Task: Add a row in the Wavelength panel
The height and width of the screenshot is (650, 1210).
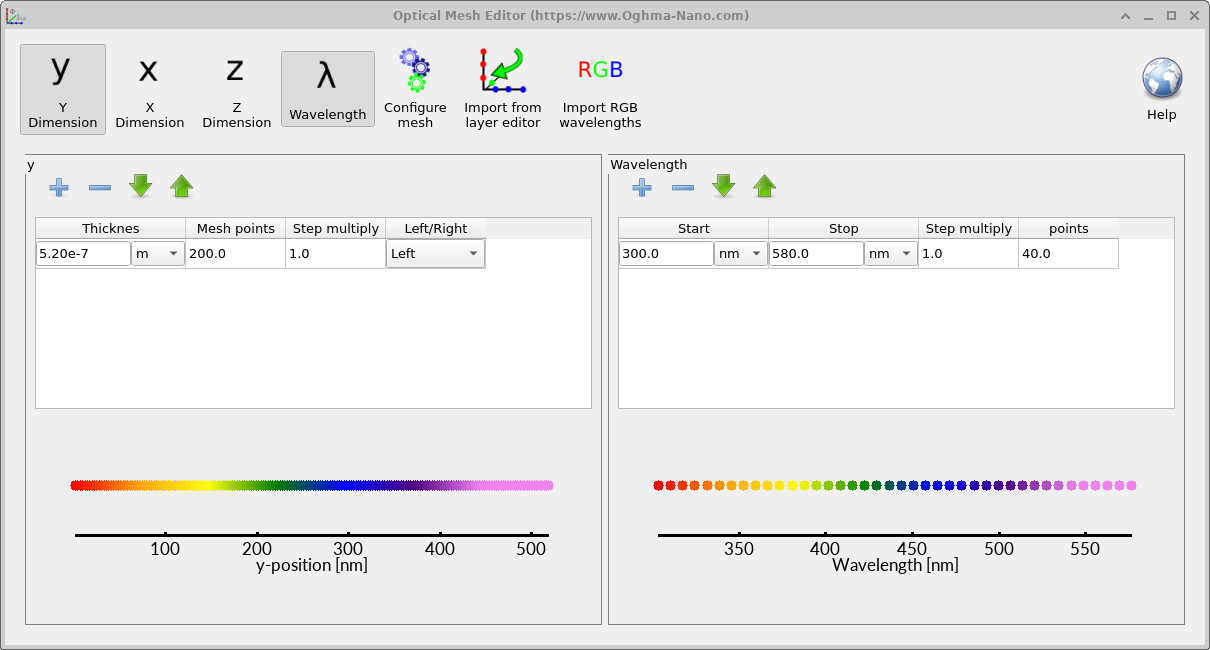Action: pos(642,187)
